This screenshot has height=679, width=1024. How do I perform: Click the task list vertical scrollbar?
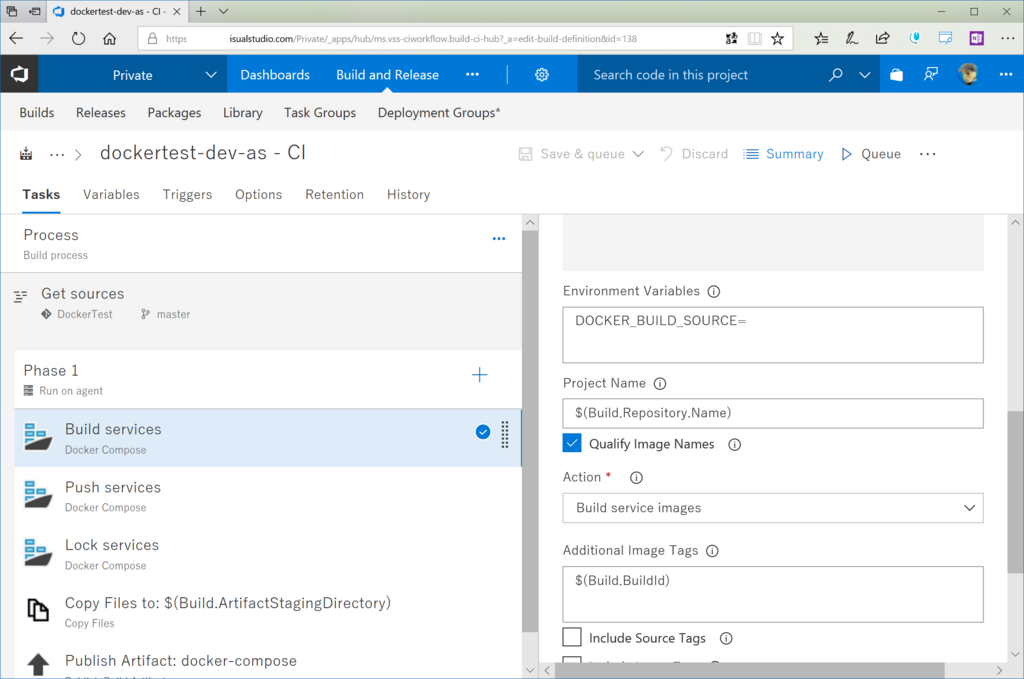pyautogui.click(x=530, y=431)
